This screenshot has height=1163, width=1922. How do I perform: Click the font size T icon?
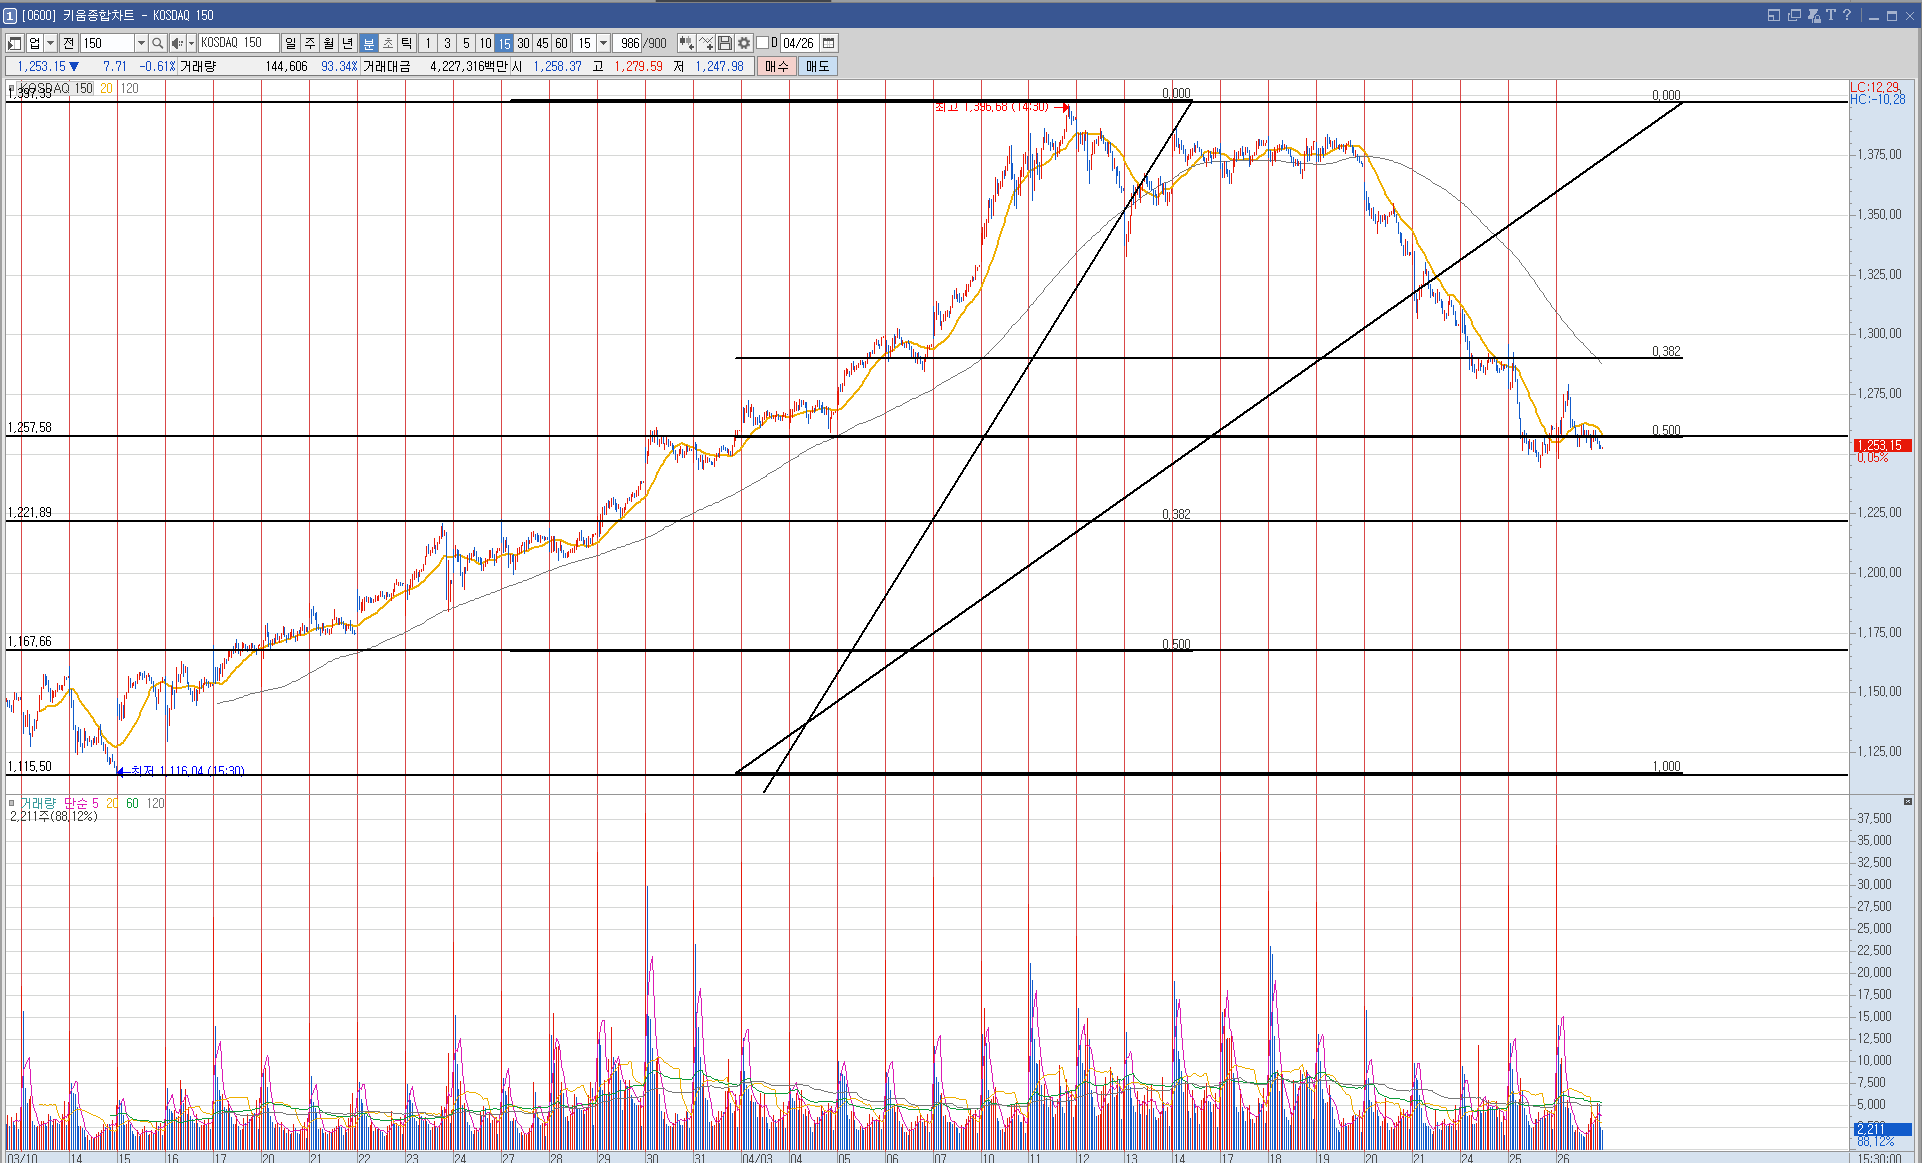1831,15
